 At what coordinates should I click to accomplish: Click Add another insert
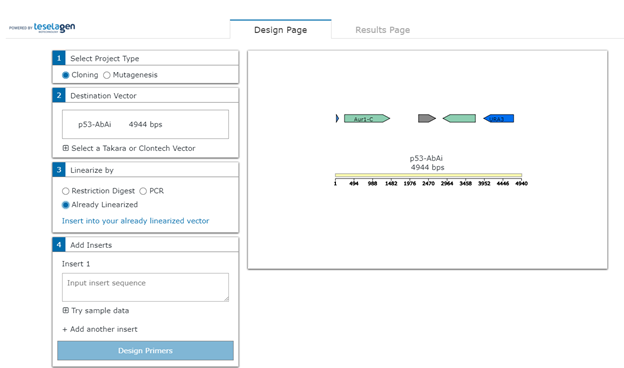click(x=100, y=329)
